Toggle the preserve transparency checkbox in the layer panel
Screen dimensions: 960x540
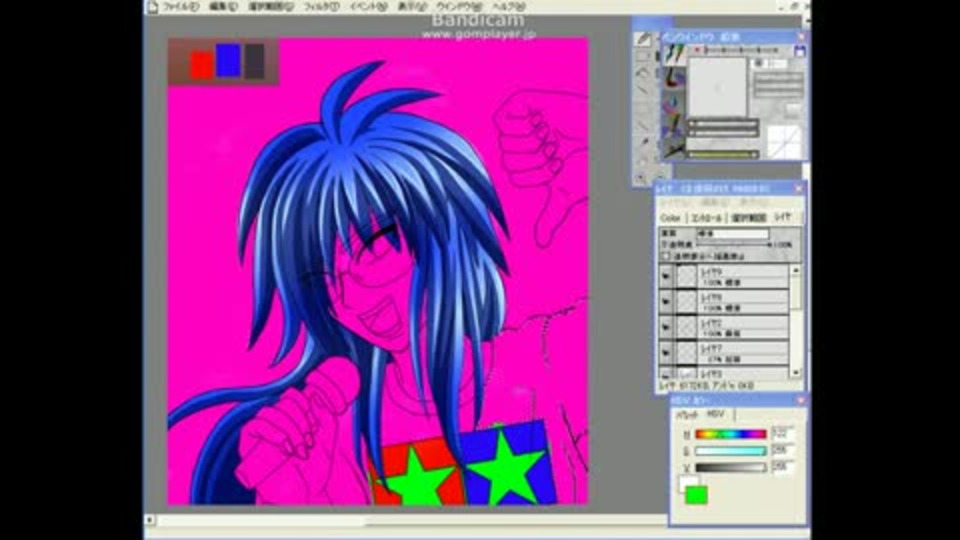click(666, 256)
